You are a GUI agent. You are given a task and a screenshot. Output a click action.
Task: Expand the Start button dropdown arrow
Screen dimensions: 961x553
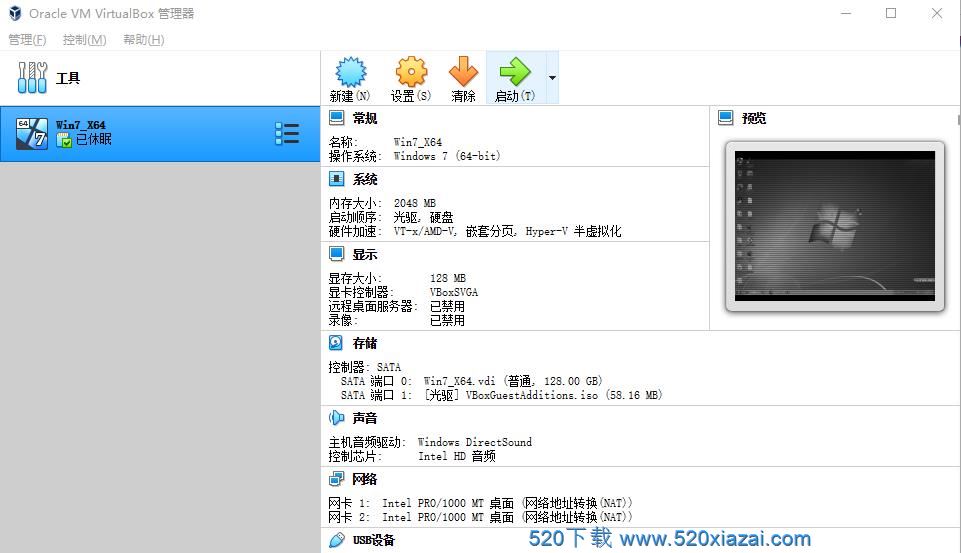tap(552, 78)
